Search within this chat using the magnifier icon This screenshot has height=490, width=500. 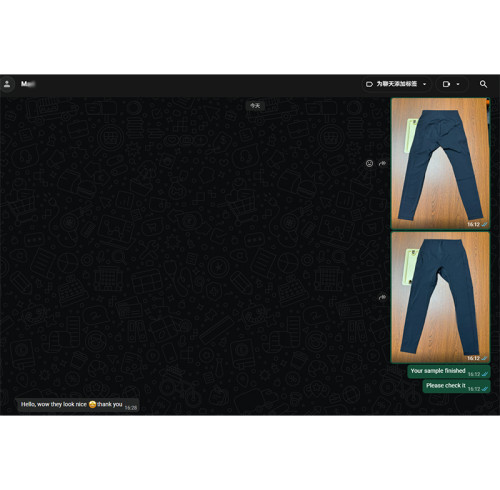tap(483, 84)
